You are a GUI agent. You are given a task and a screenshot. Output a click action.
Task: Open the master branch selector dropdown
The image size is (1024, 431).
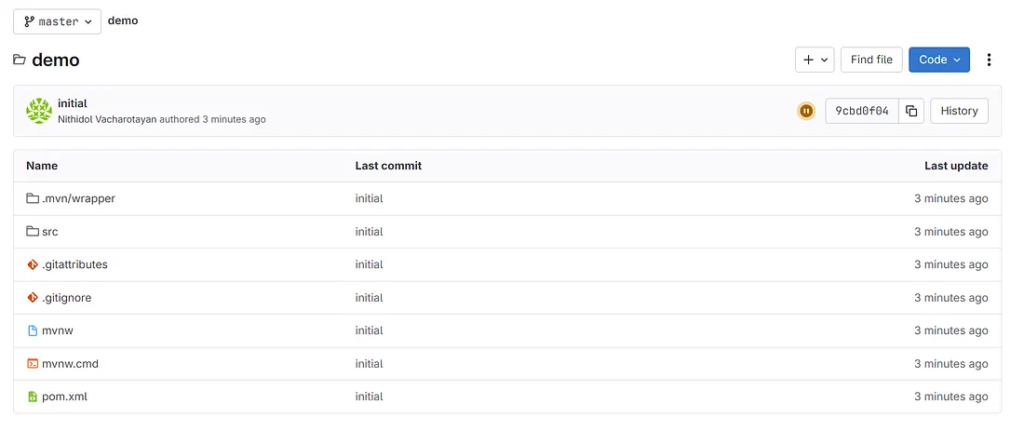(x=57, y=21)
